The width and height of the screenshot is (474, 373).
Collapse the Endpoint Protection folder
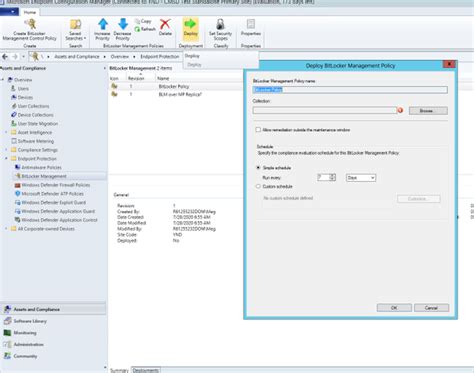pyautogui.click(x=6, y=159)
